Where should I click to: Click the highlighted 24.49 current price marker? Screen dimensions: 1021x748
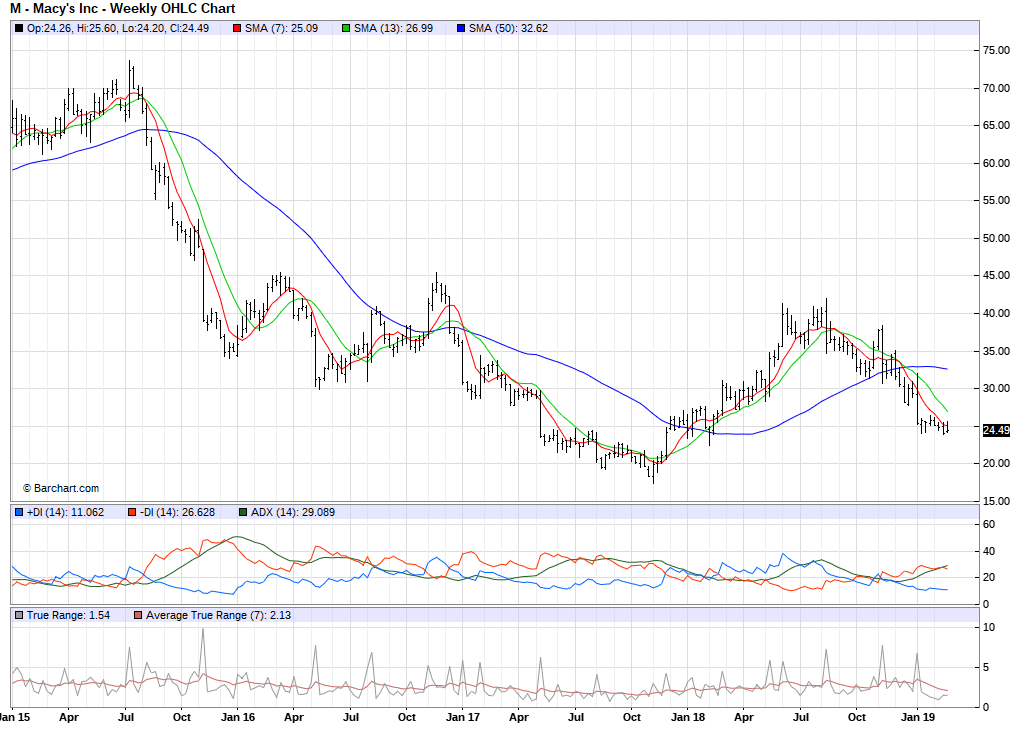[996, 430]
